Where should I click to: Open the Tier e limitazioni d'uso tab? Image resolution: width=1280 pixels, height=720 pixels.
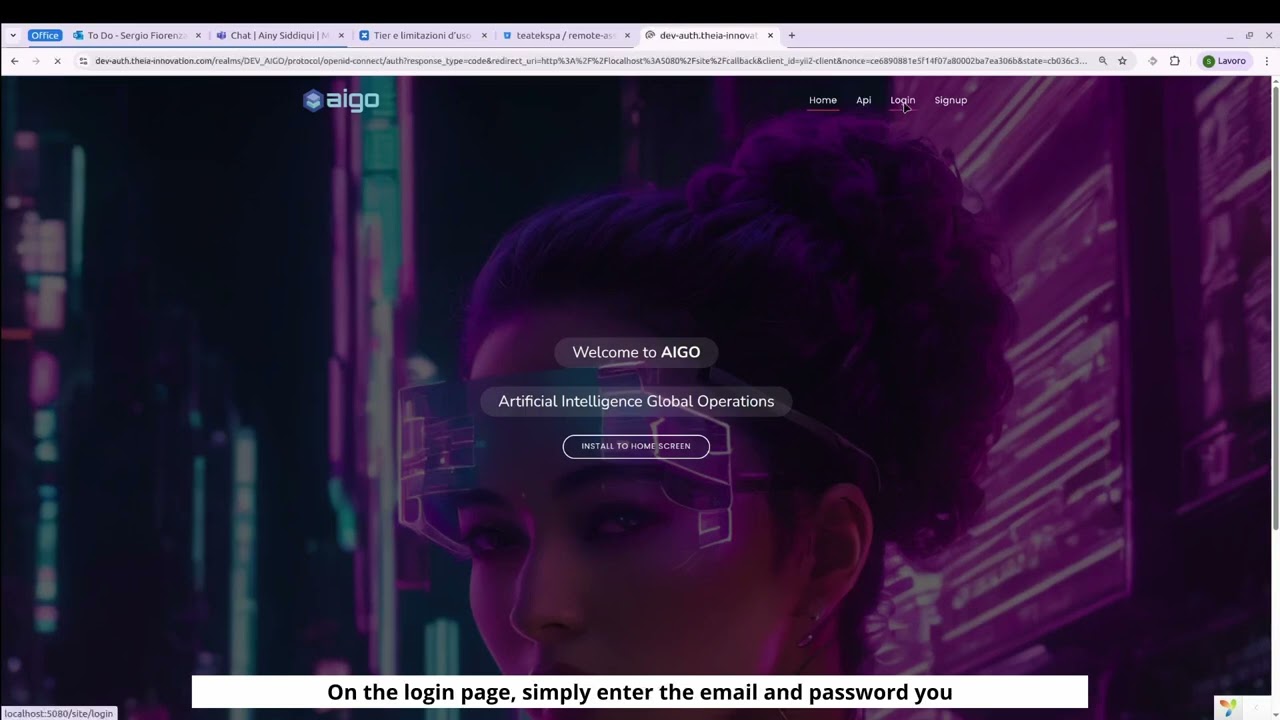pos(422,35)
